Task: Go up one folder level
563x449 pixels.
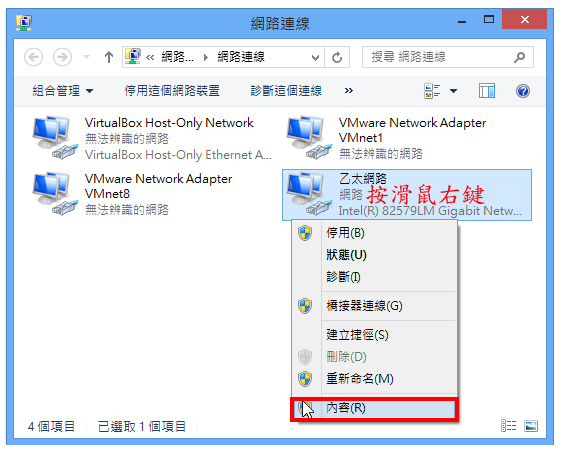Action: pyautogui.click(x=109, y=57)
